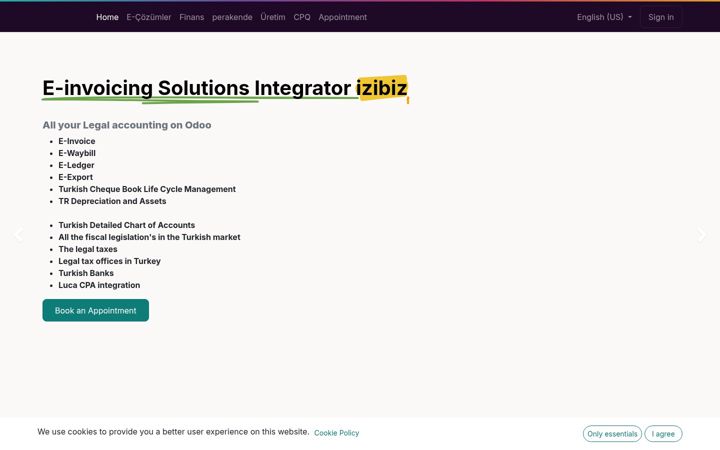Click the Turkish Banks list item
Image resolution: width=720 pixels, height=450 pixels.
click(86, 273)
